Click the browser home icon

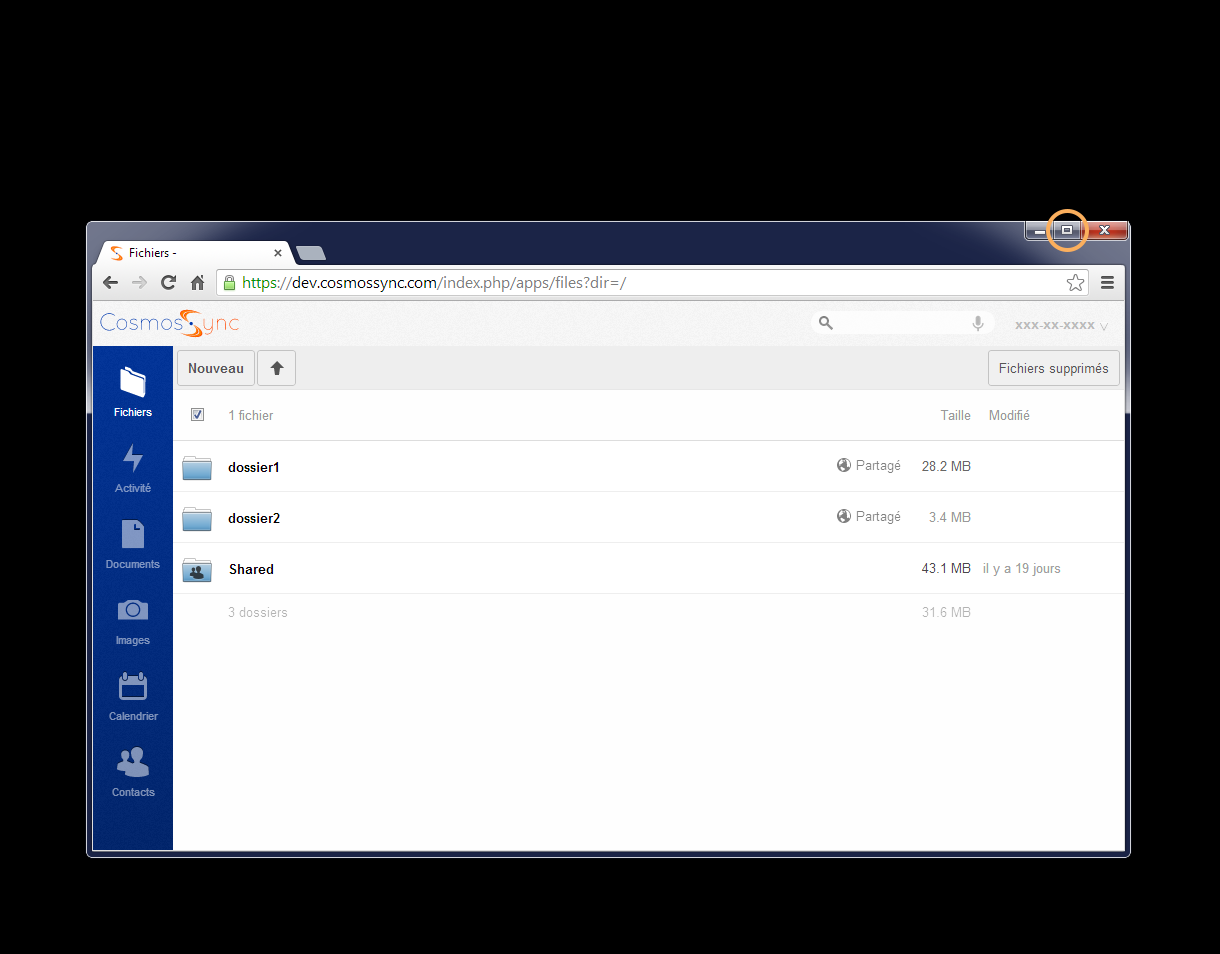coord(198,283)
